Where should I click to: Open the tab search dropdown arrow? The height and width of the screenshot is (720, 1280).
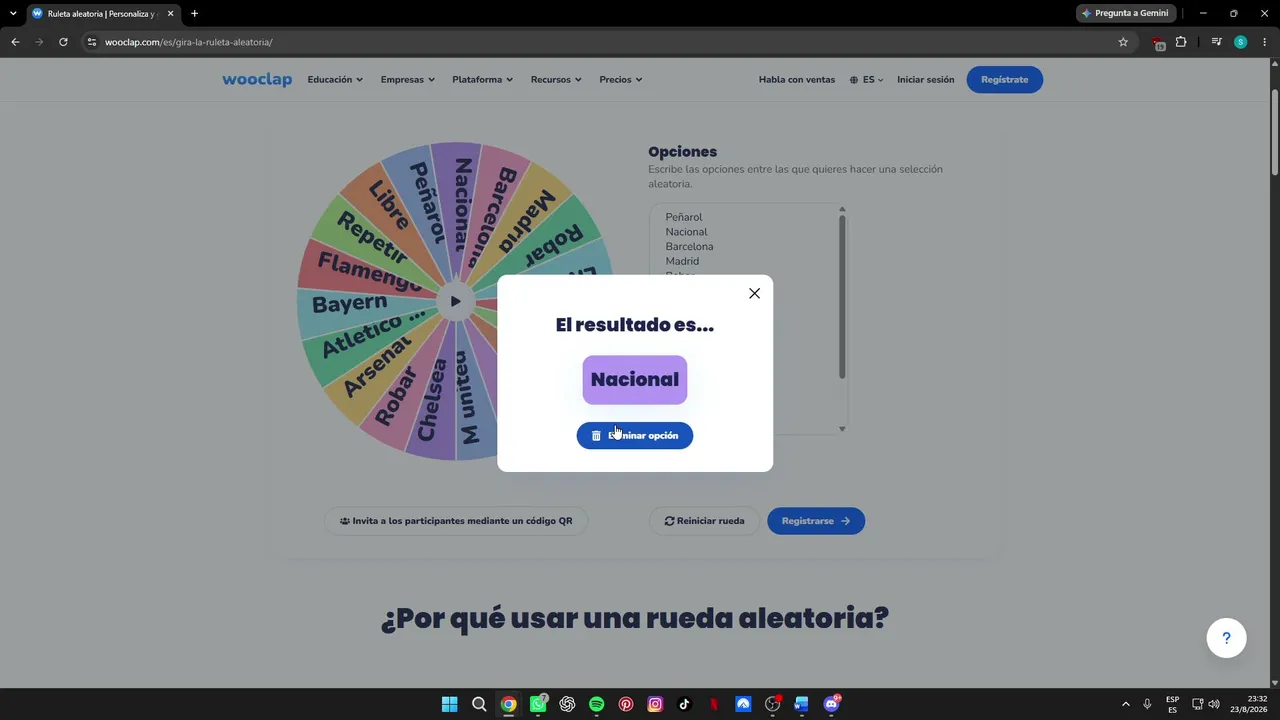13,13
